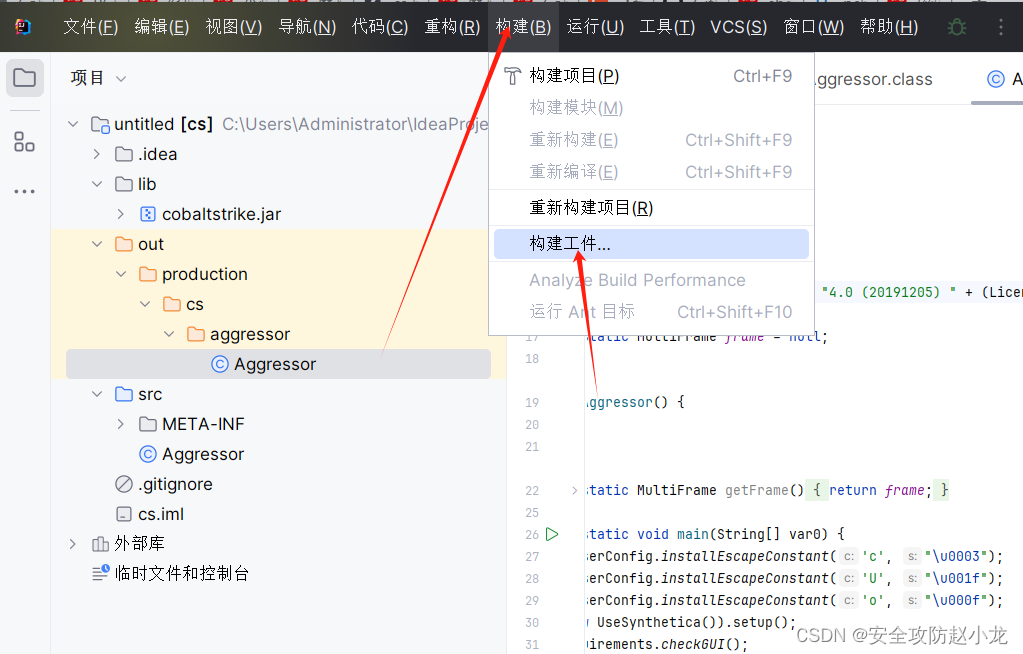Click the class icon of src Aggressor

[148, 454]
